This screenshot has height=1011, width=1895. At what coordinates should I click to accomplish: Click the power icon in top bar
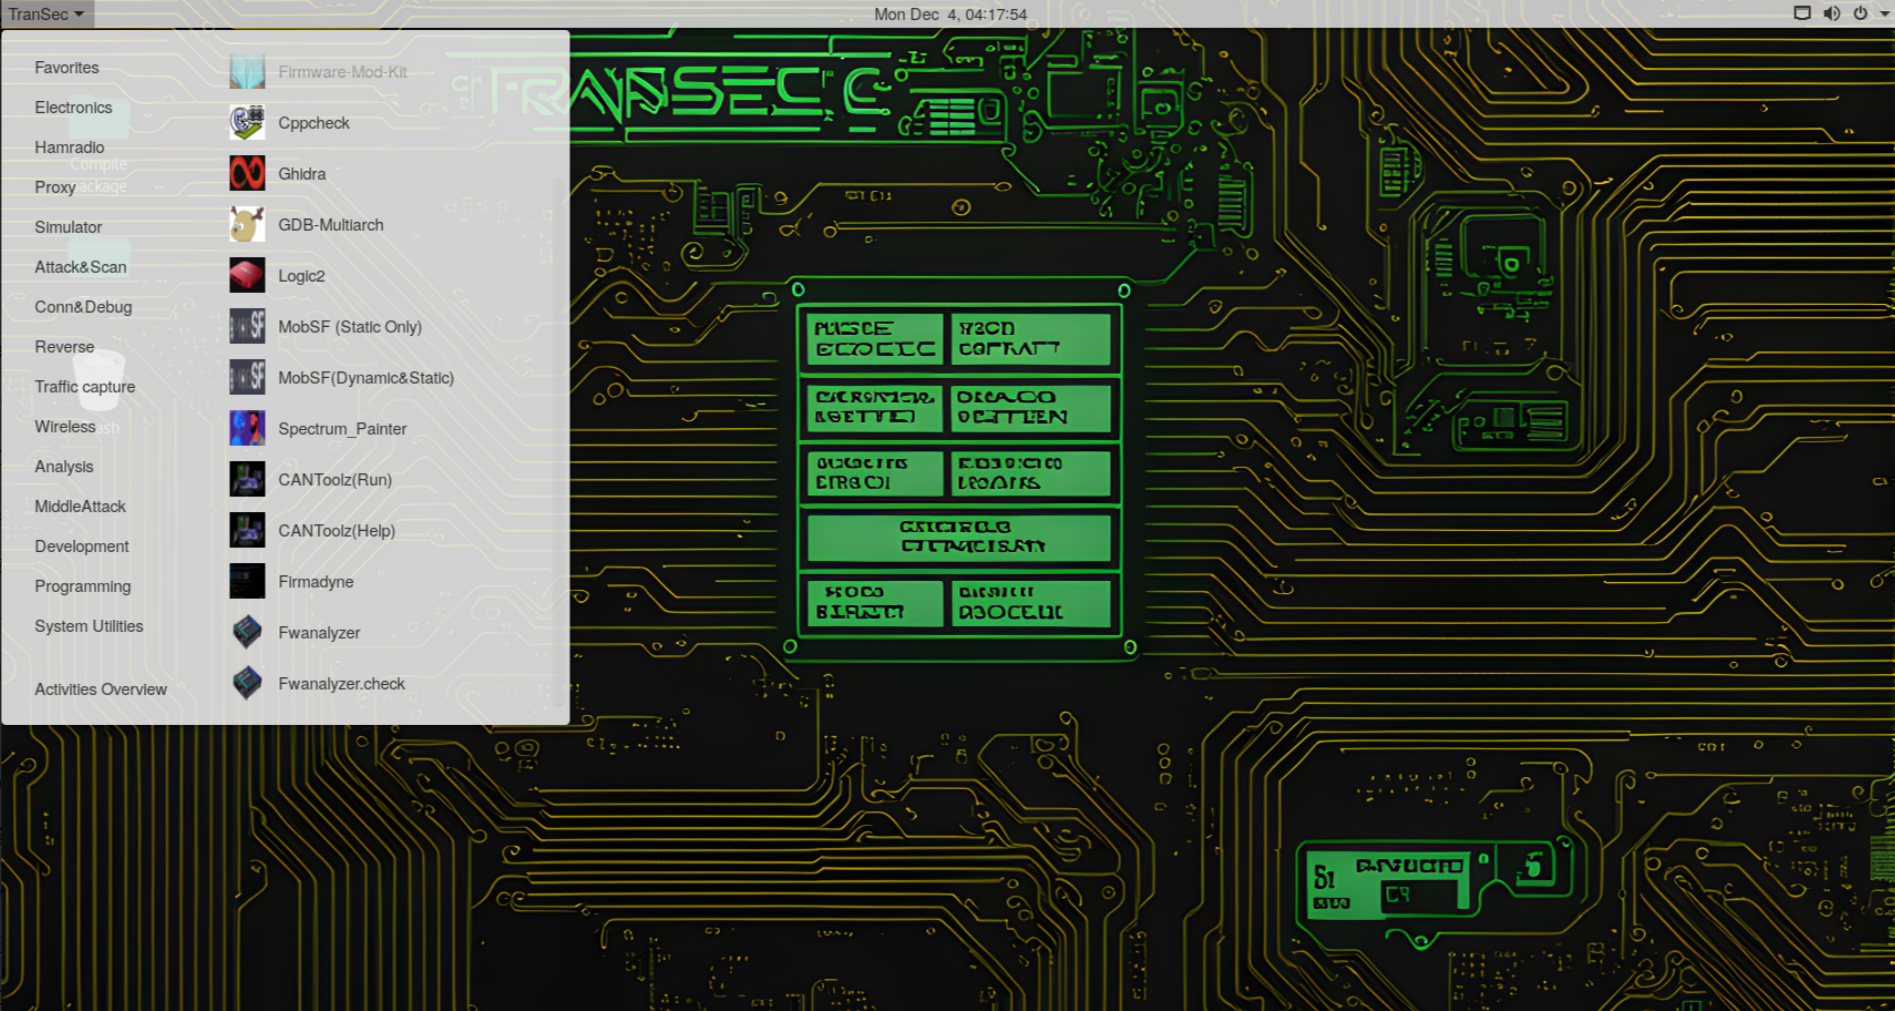1860,13
